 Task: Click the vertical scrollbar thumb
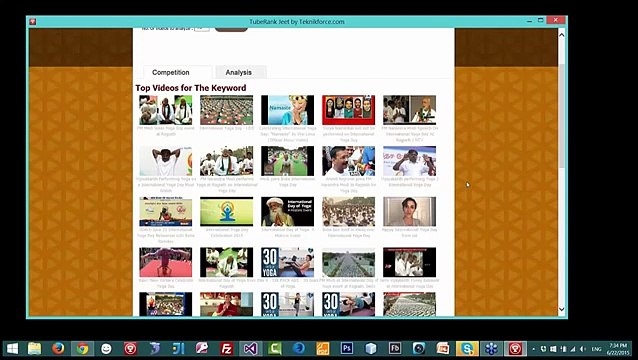pyautogui.click(x=562, y=116)
